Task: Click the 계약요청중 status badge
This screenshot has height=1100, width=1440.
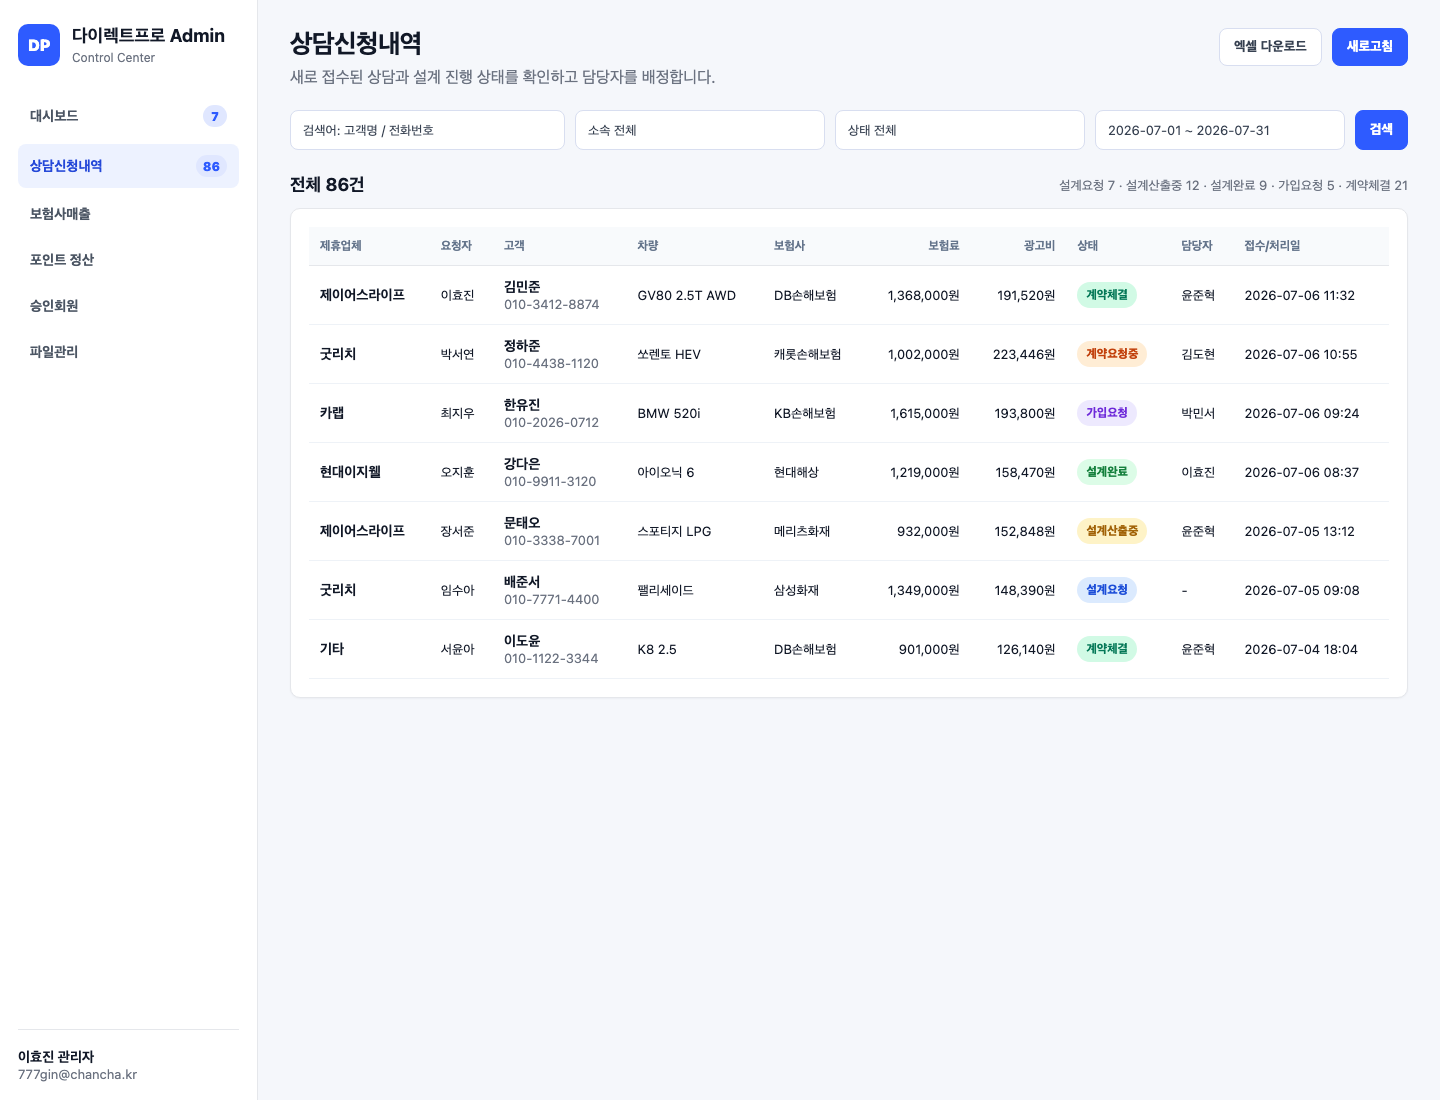Action: [1112, 354]
